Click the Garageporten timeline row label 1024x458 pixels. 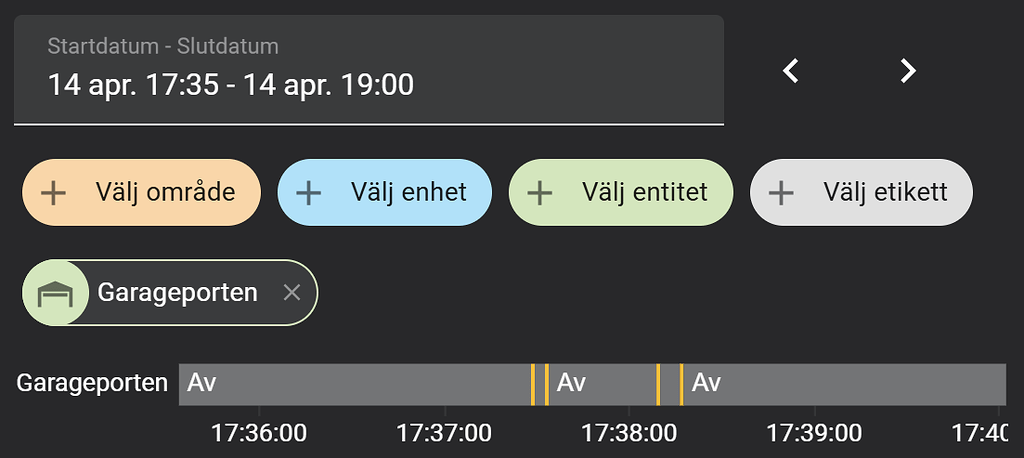click(x=92, y=384)
